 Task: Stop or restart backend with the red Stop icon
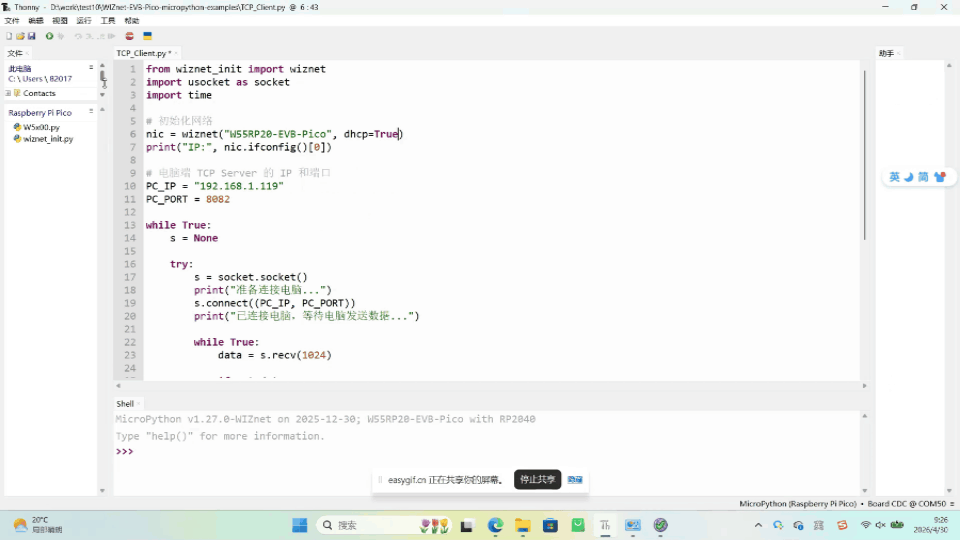coord(129,36)
